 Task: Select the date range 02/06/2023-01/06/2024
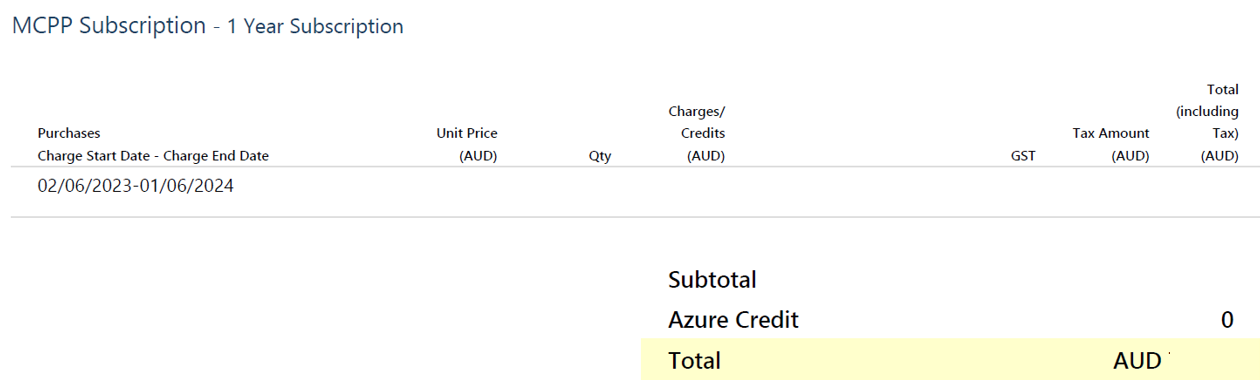pos(136,186)
